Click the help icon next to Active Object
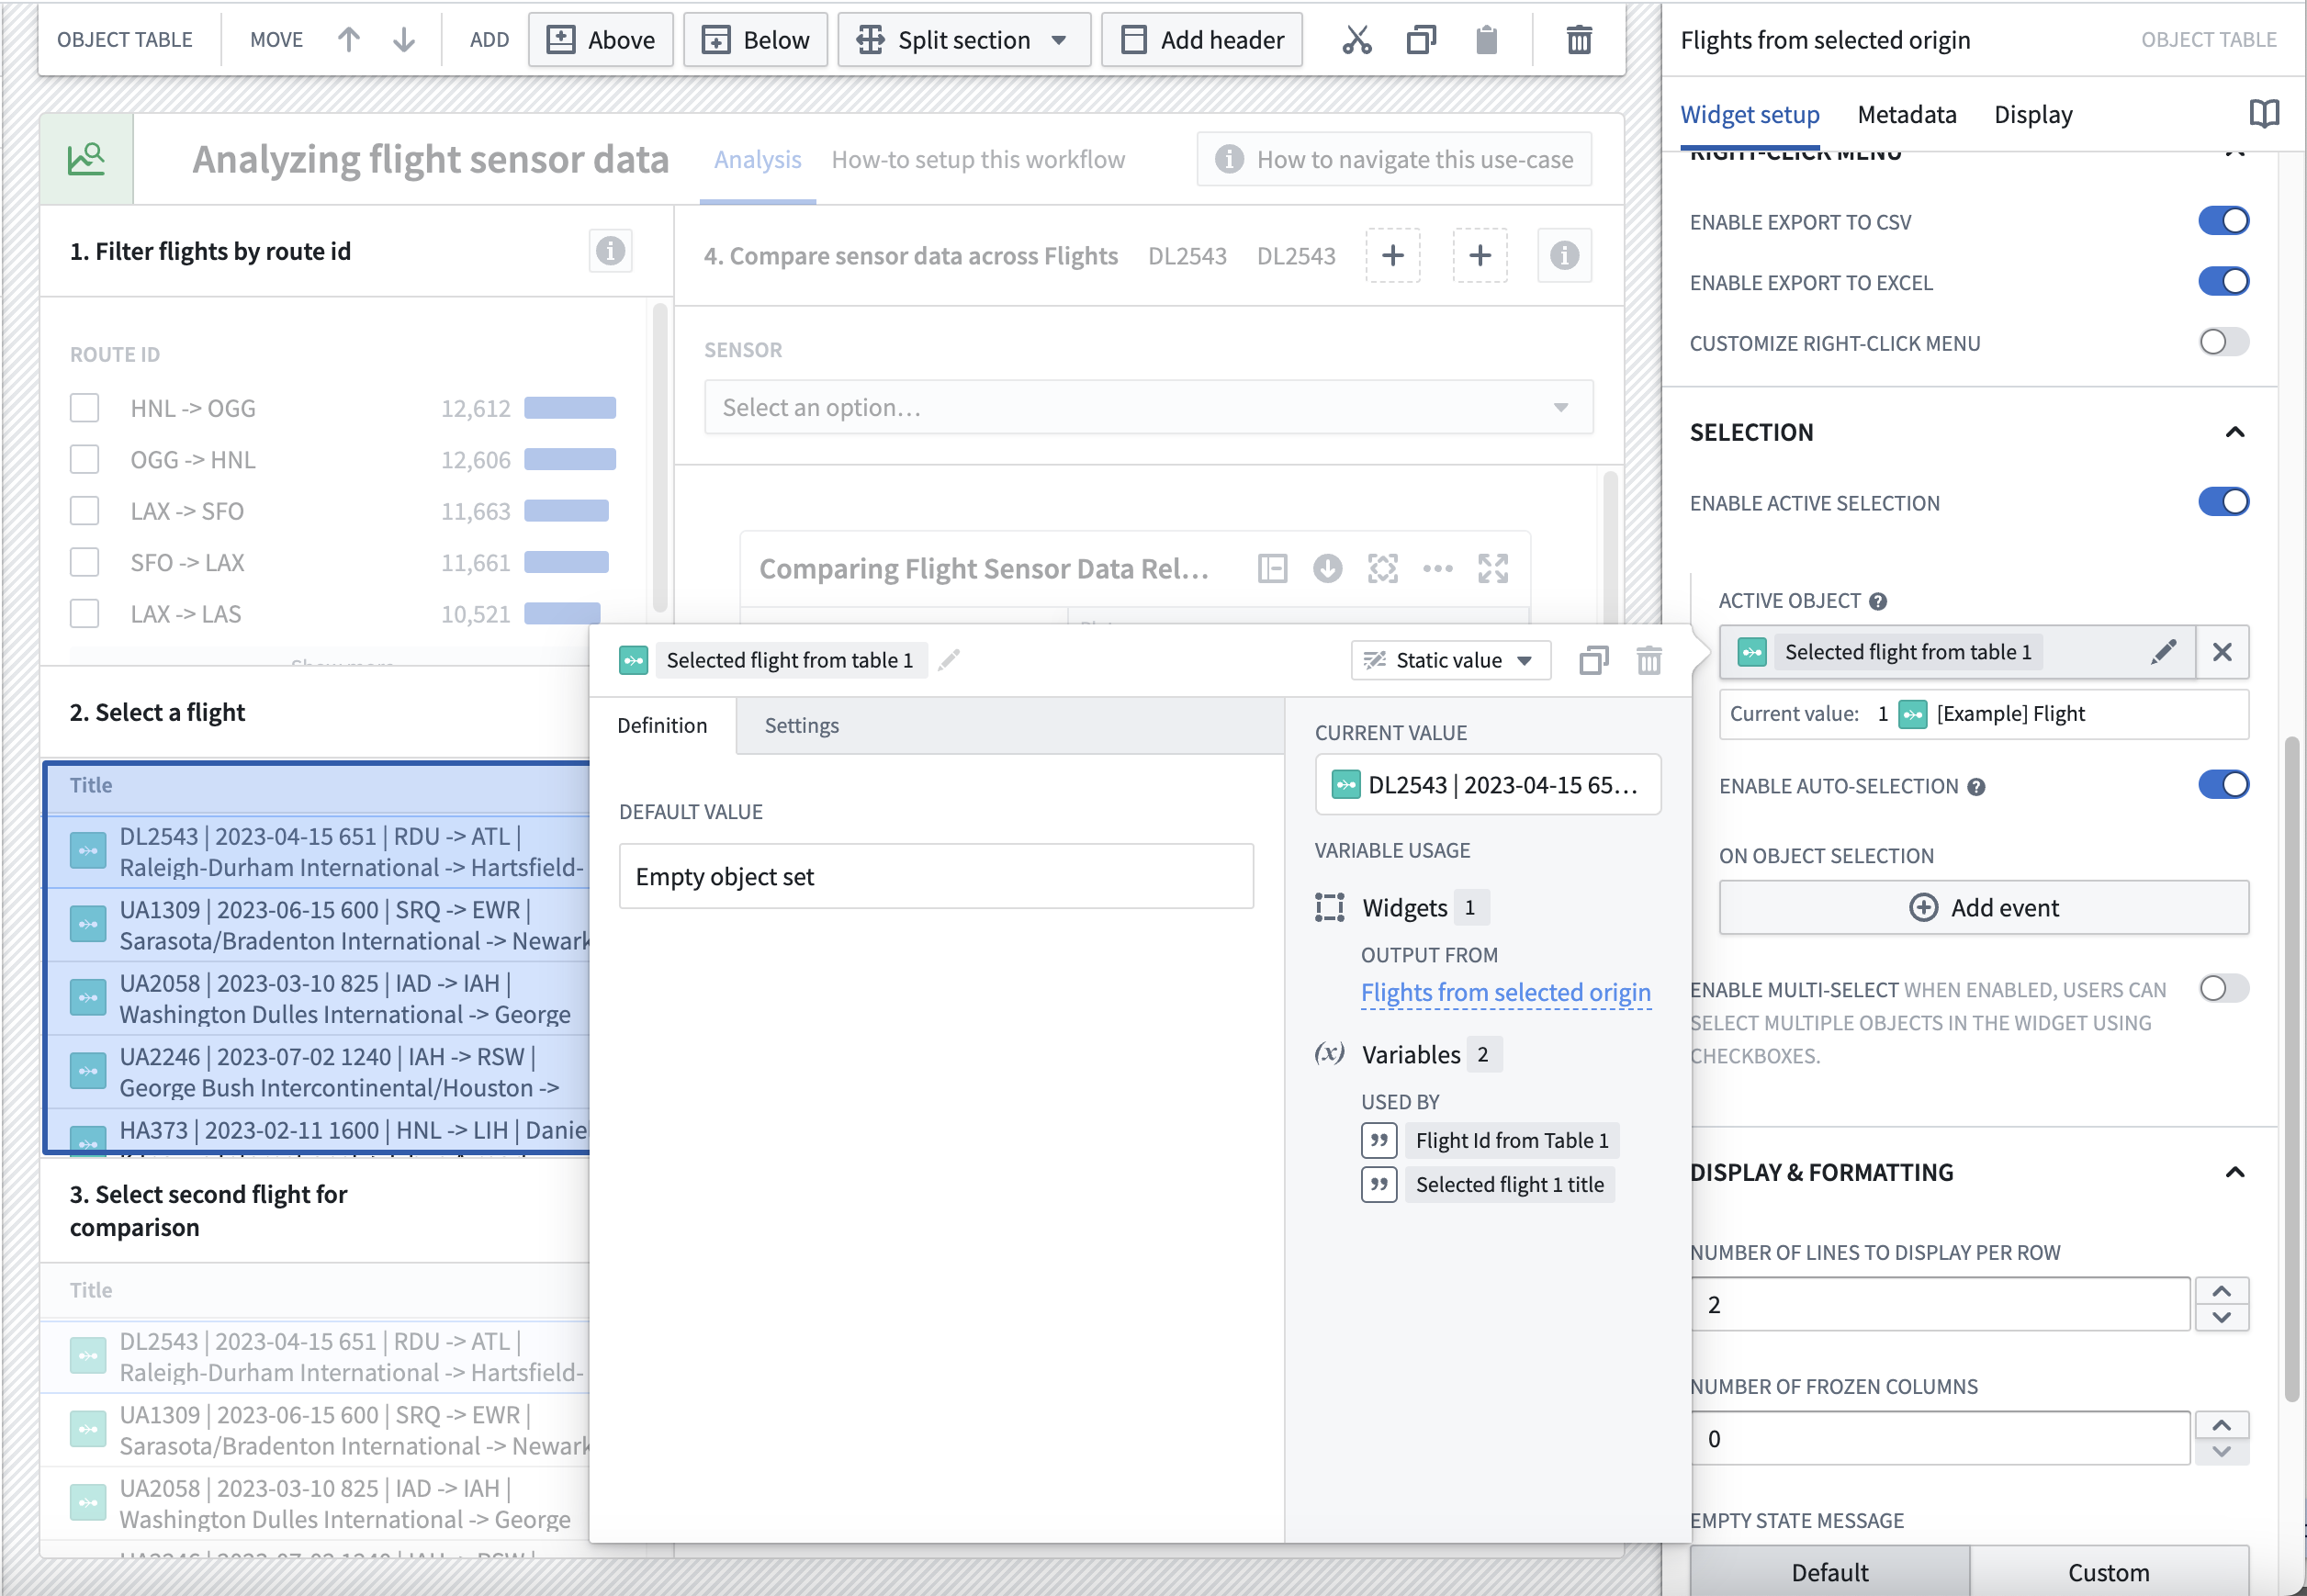Image resolution: width=2307 pixels, height=1596 pixels. pyautogui.click(x=1878, y=601)
